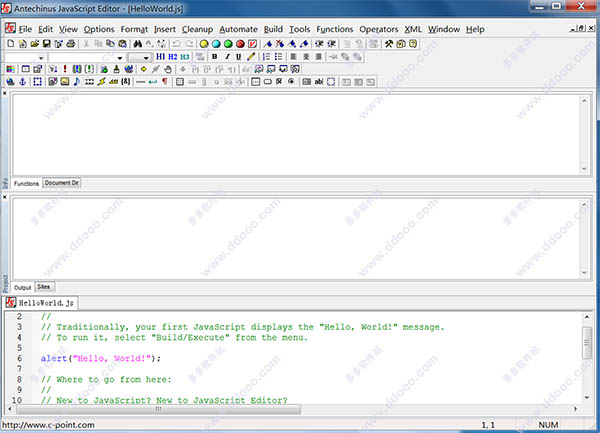
Task: Open the Cleanup menu
Action: click(197, 29)
